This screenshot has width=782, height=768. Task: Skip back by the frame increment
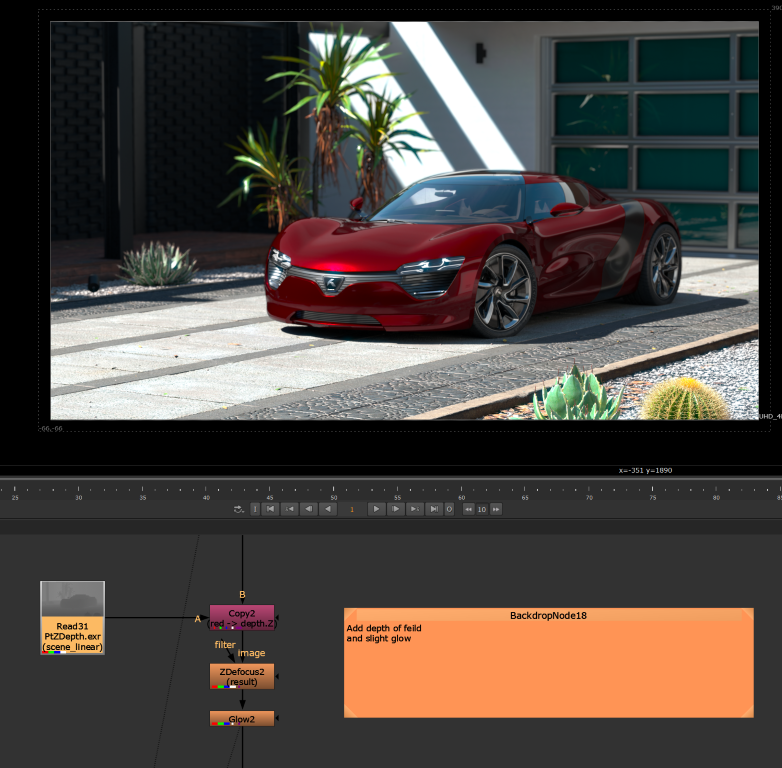coord(467,509)
